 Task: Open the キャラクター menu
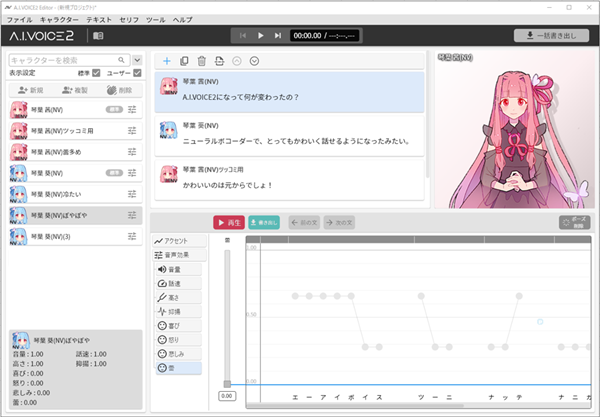[x=59, y=20]
